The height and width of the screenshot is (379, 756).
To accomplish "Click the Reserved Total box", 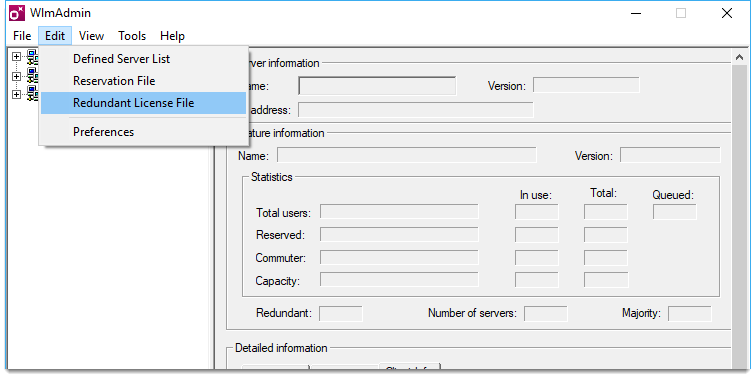I will click(606, 234).
